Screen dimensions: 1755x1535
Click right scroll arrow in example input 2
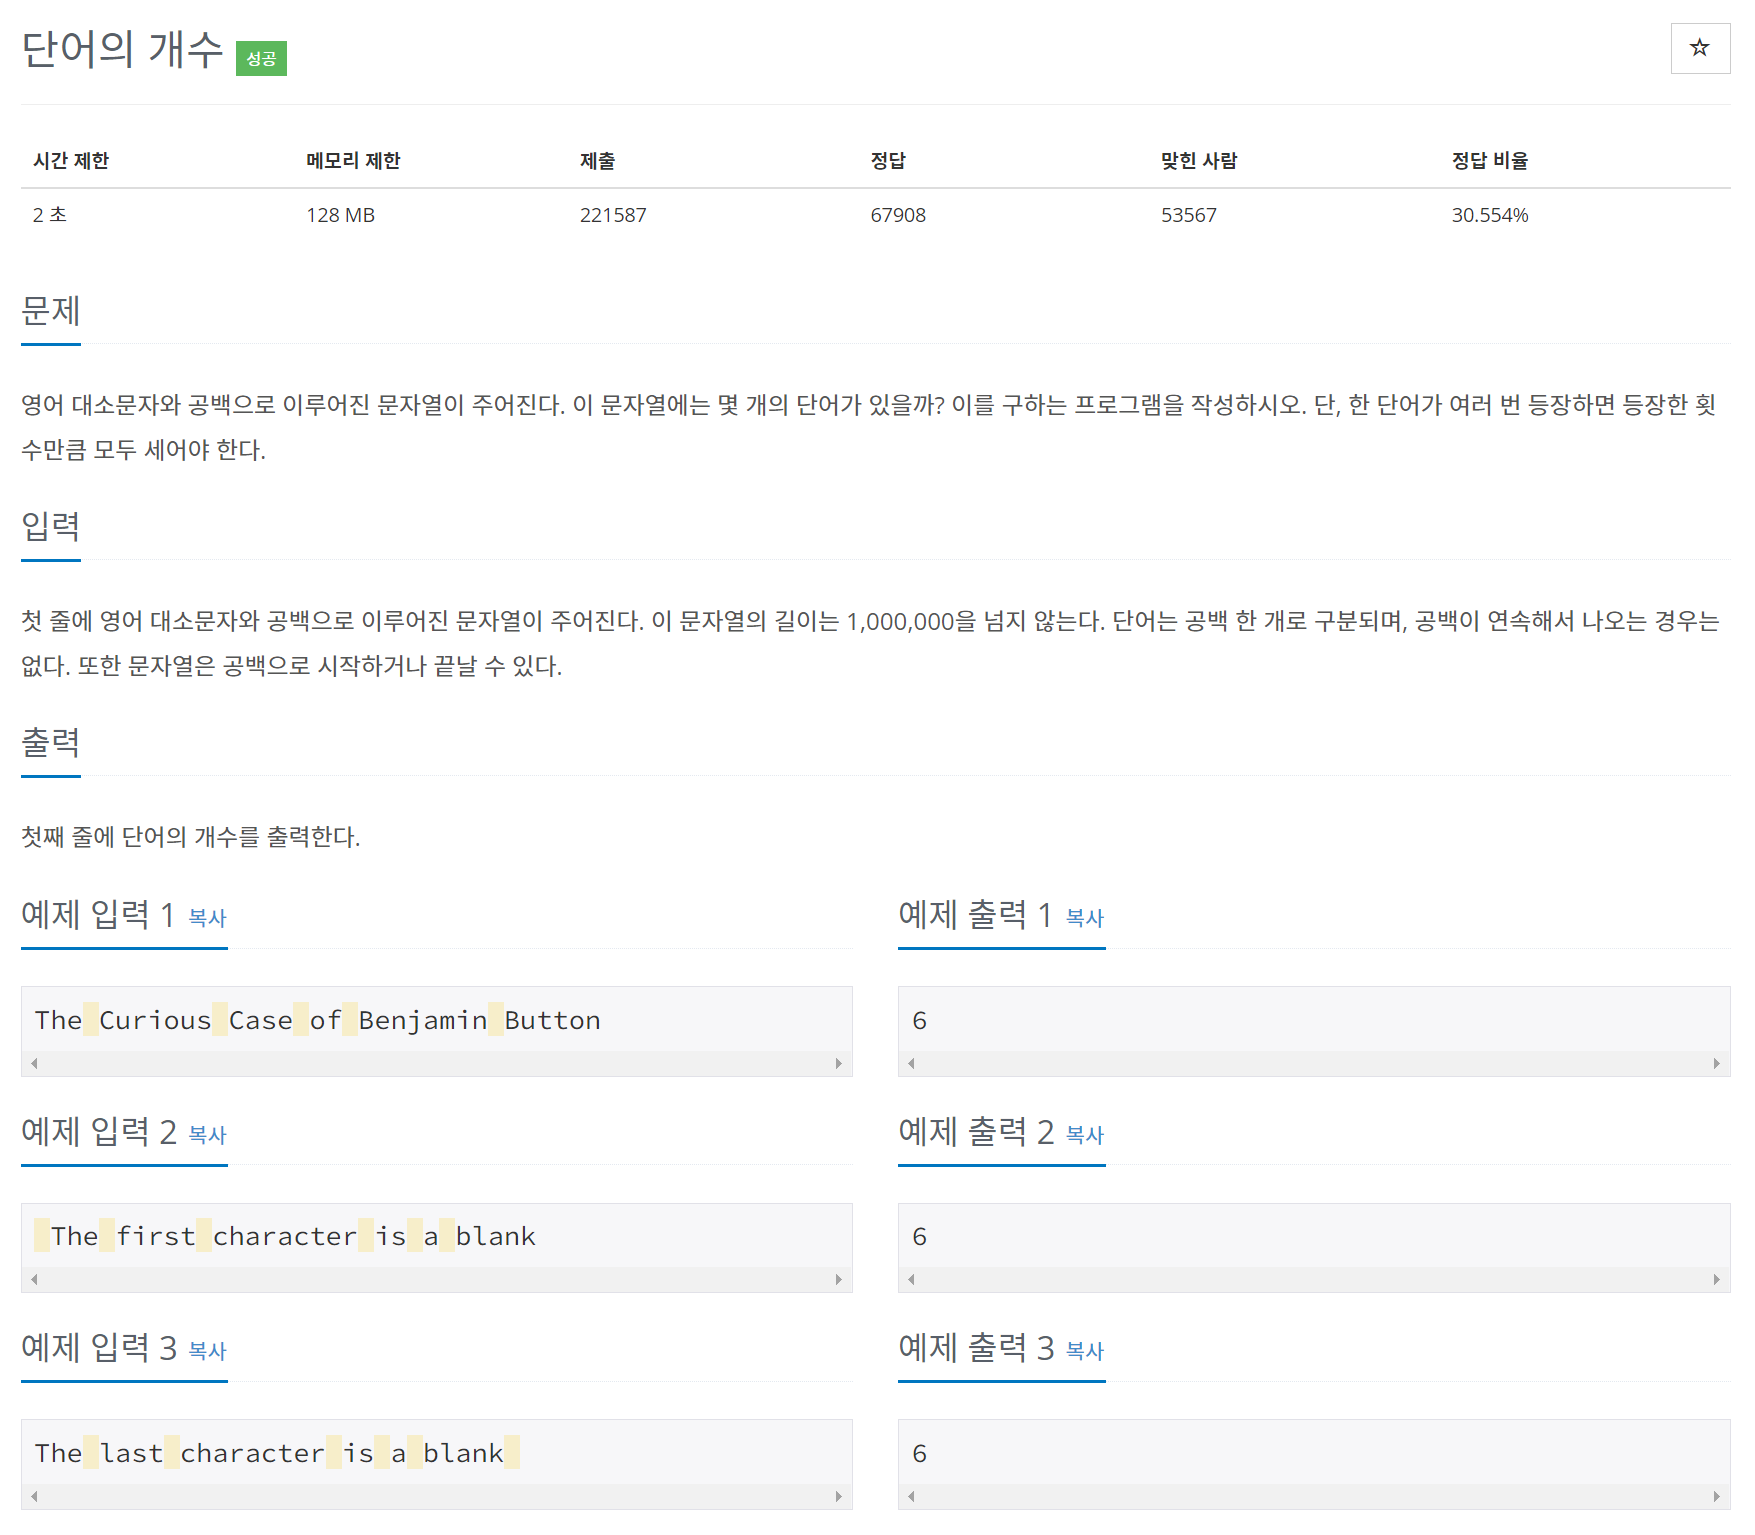click(x=839, y=1279)
